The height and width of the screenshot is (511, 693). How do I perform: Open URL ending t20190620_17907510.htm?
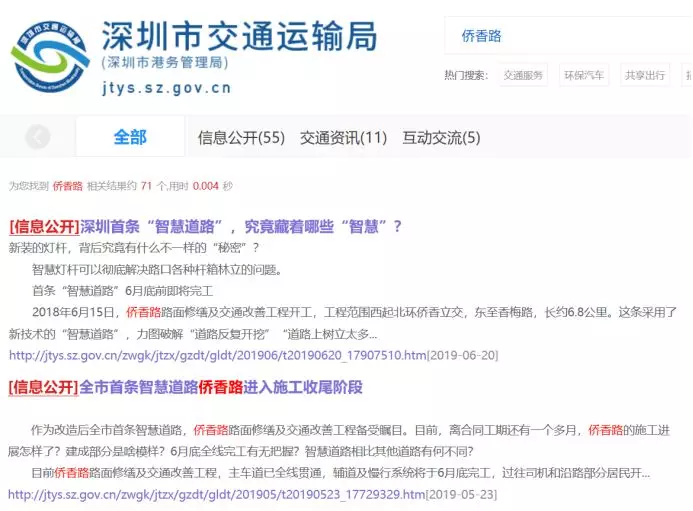coord(218,355)
